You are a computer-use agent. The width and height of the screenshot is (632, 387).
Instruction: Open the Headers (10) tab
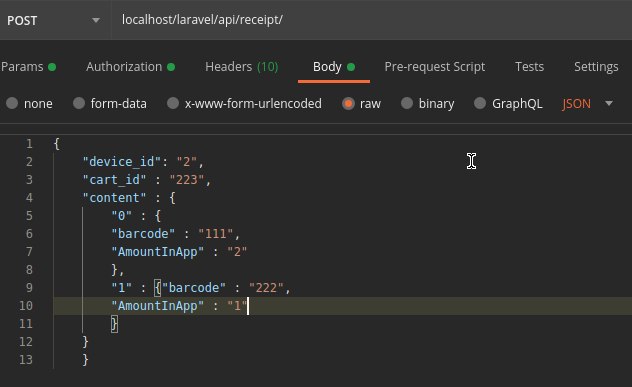coord(242,67)
